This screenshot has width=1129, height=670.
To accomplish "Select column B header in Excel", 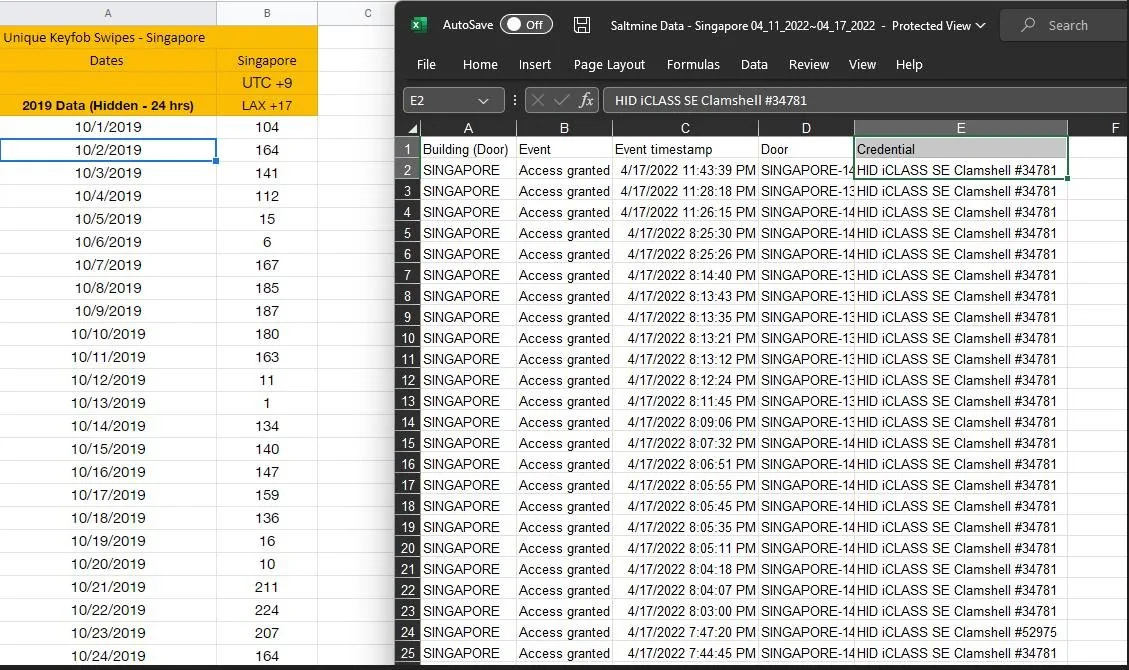I will pyautogui.click(x=564, y=128).
